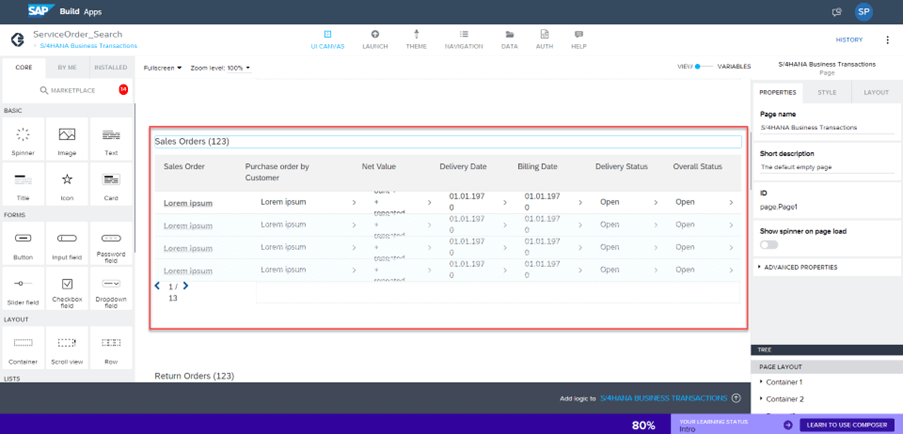Open the SP user profile avatar

coord(863,11)
